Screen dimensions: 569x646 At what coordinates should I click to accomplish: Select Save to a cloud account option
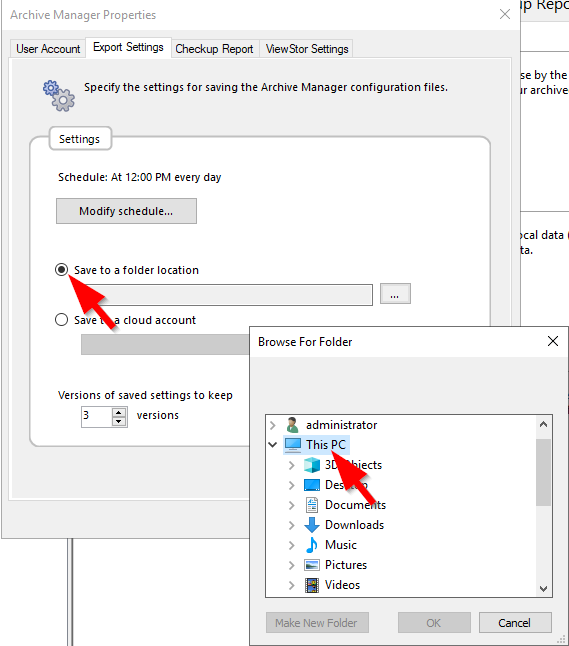coord(61,320)
